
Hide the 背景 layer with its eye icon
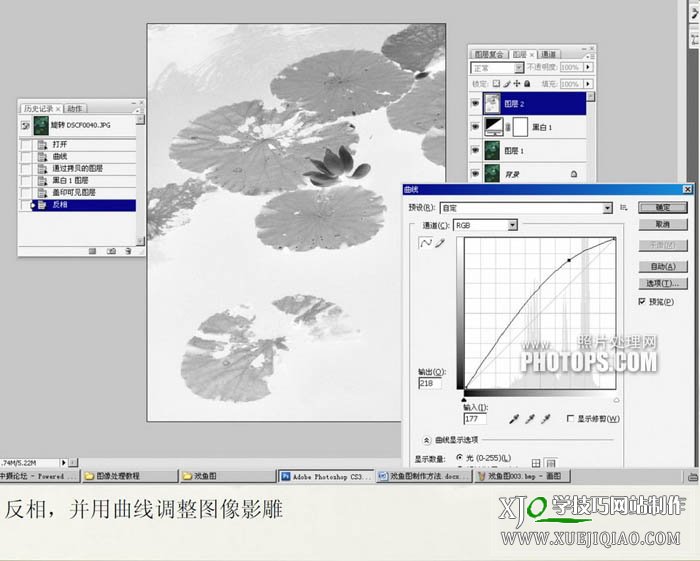(x=475, y=174)
